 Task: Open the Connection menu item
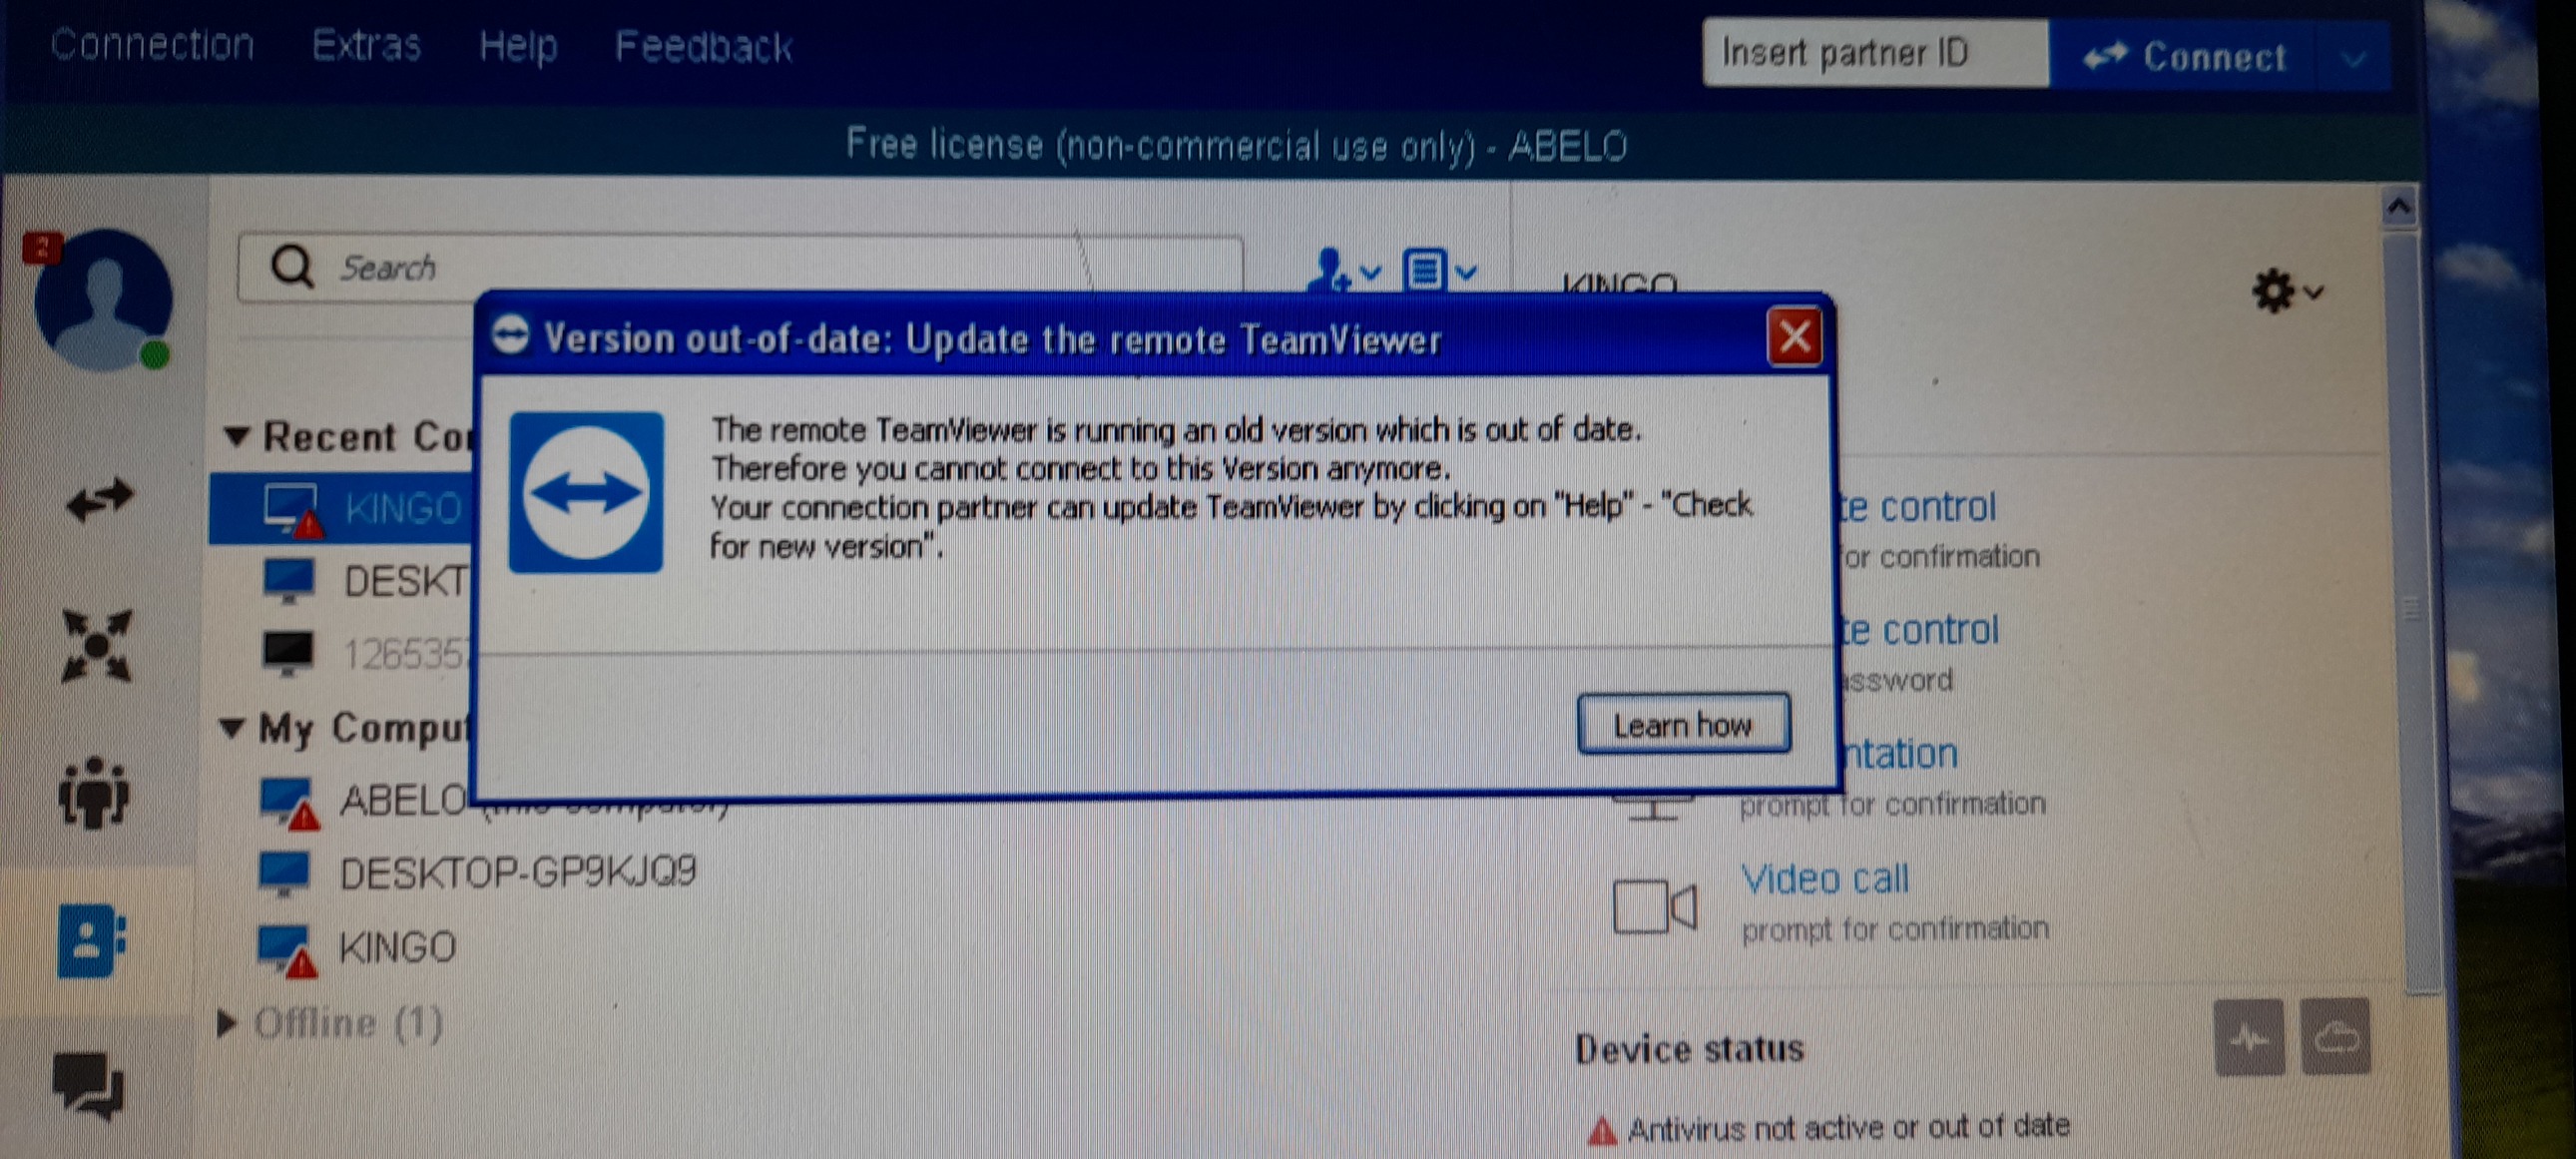point(150,35)
